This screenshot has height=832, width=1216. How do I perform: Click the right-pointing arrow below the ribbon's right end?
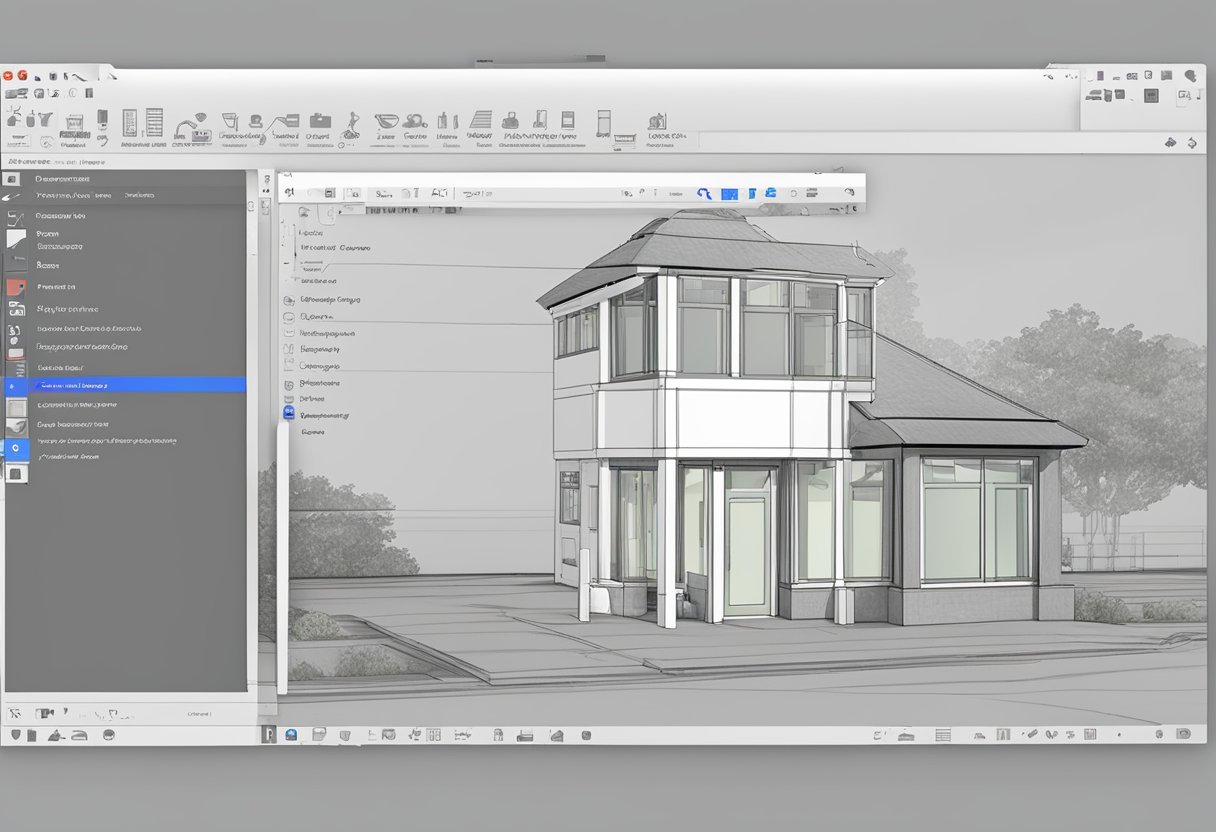point(1192,143)
